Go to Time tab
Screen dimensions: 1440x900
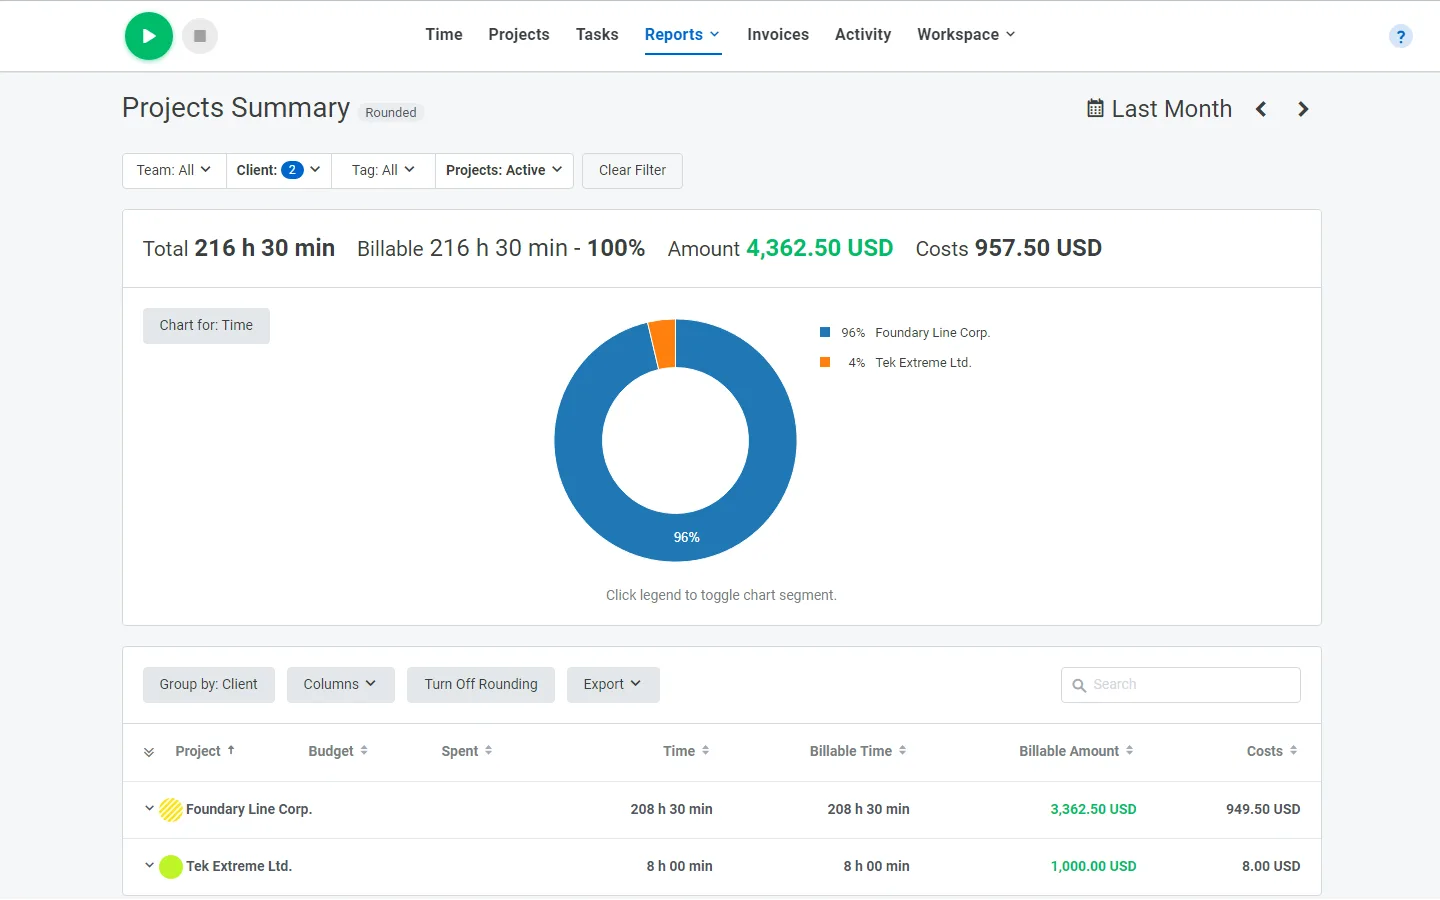click(x=444, y=35)
